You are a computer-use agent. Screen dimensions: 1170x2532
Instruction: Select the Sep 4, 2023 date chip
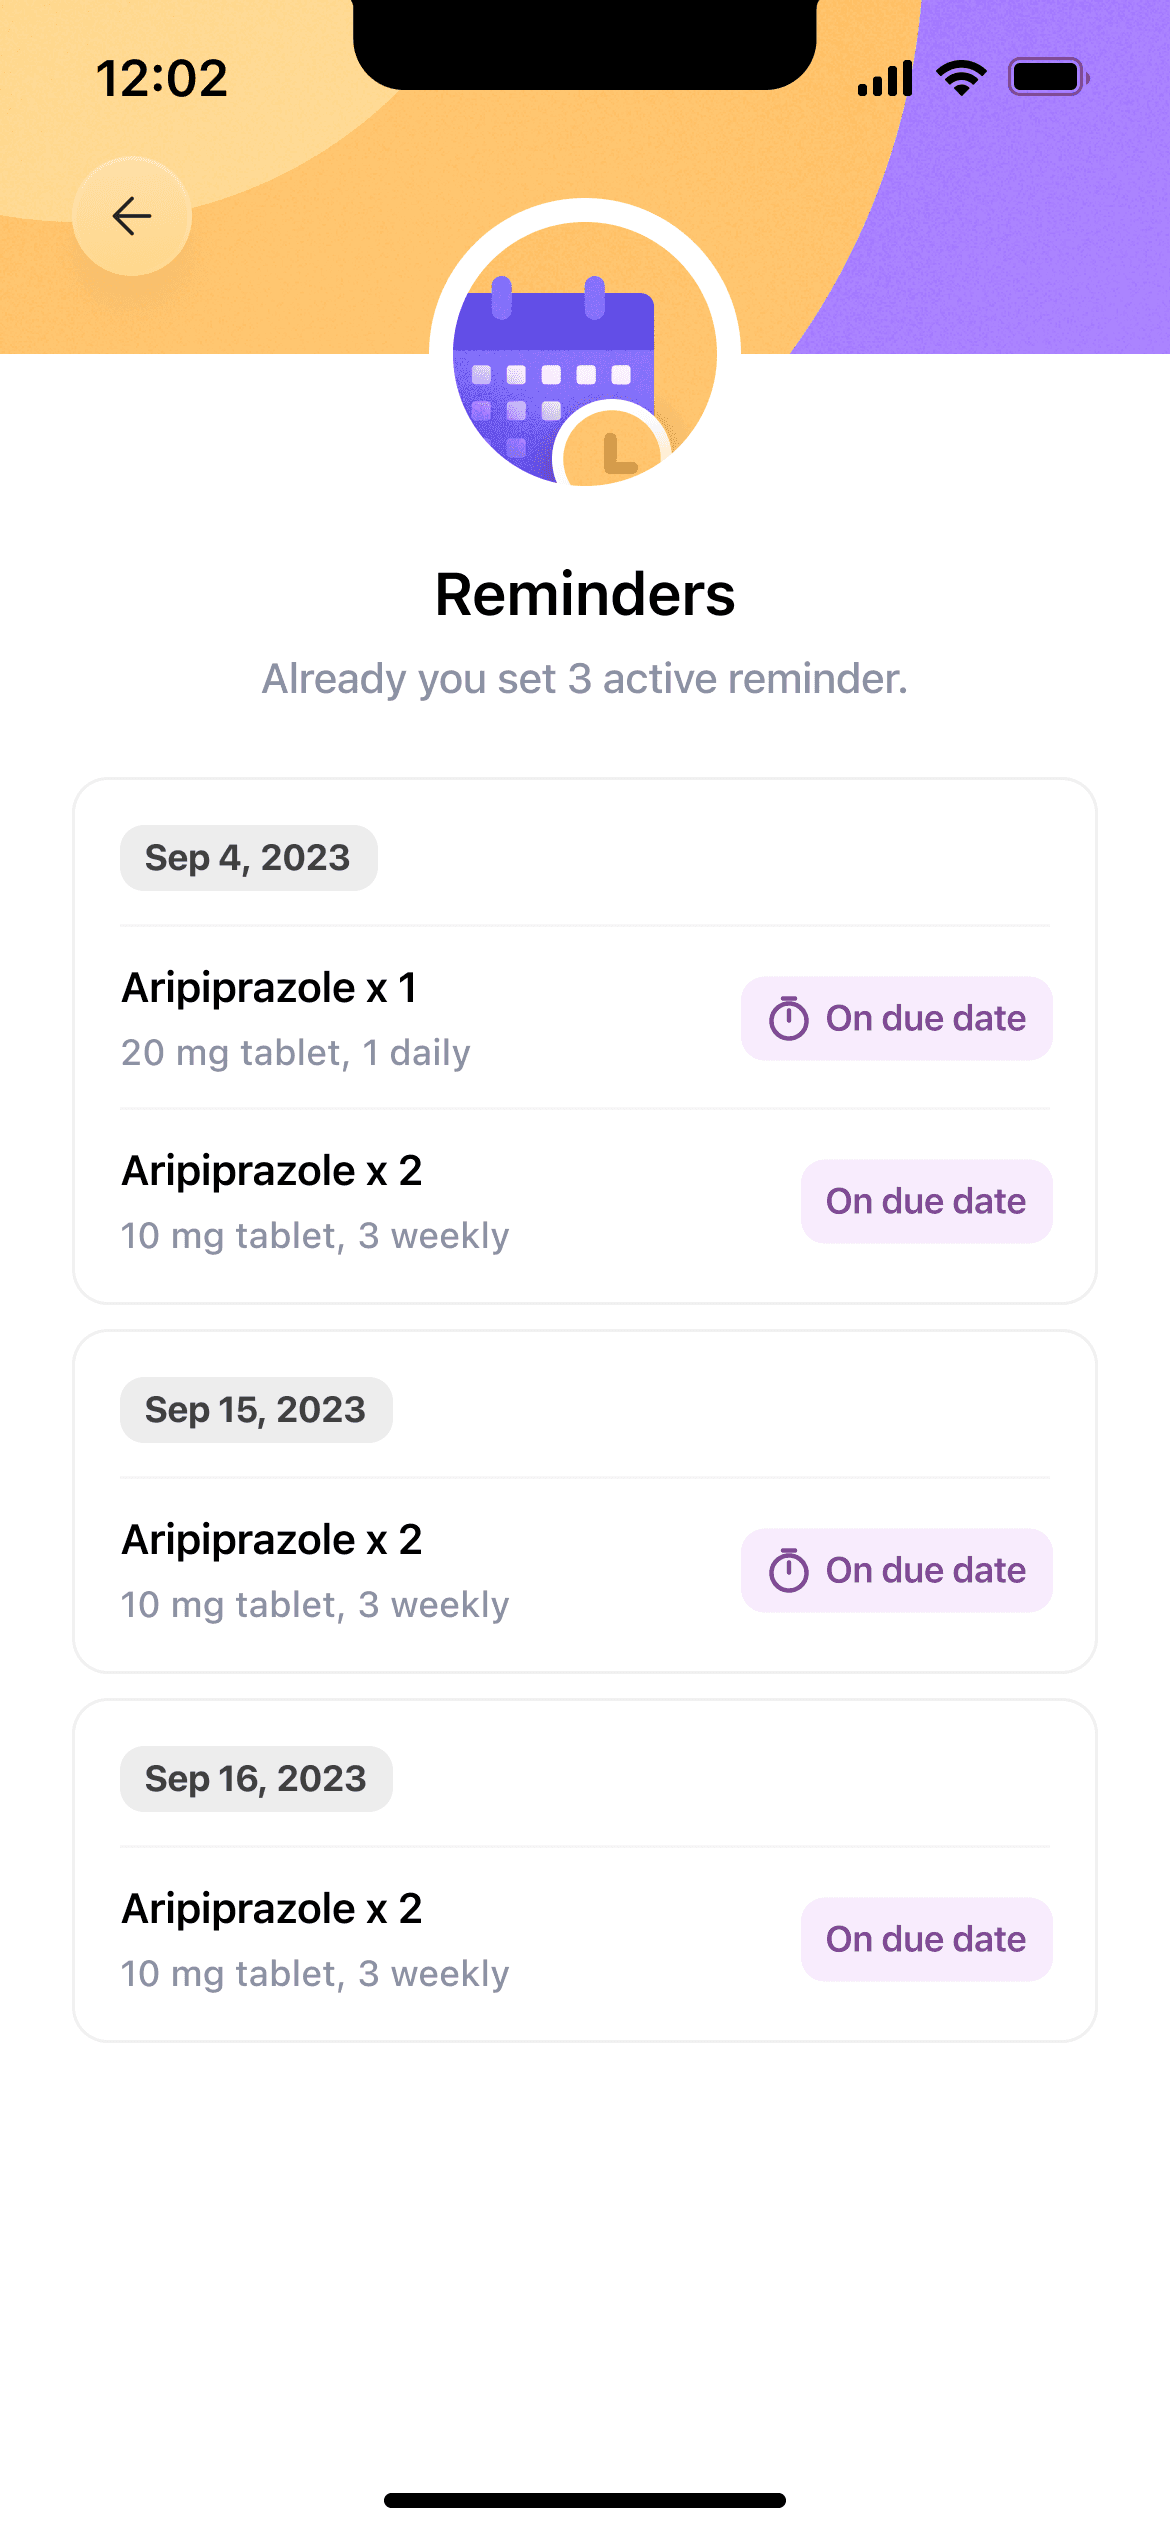point(248,858)
